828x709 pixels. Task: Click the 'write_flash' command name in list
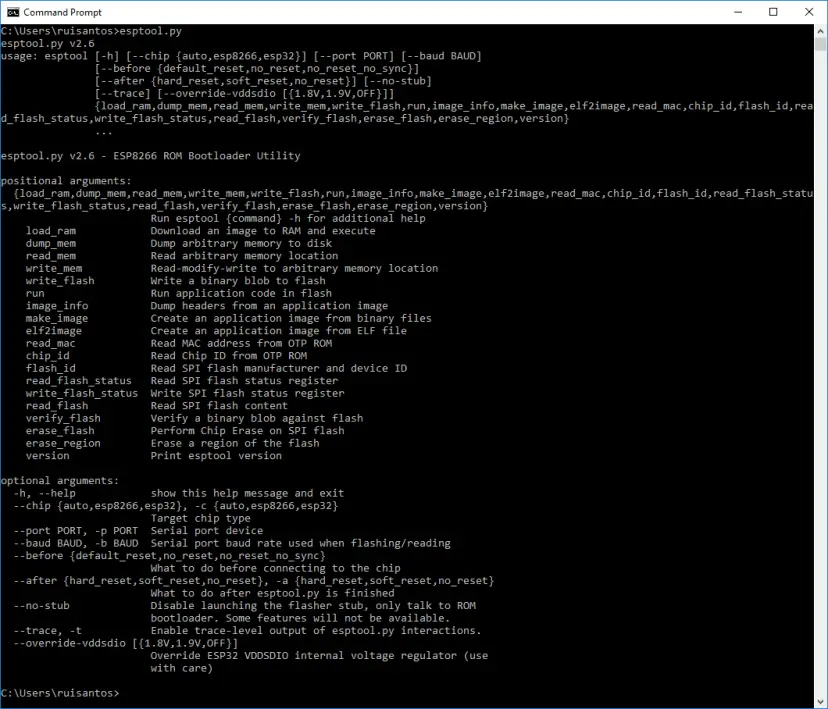(x=60, y=281)
